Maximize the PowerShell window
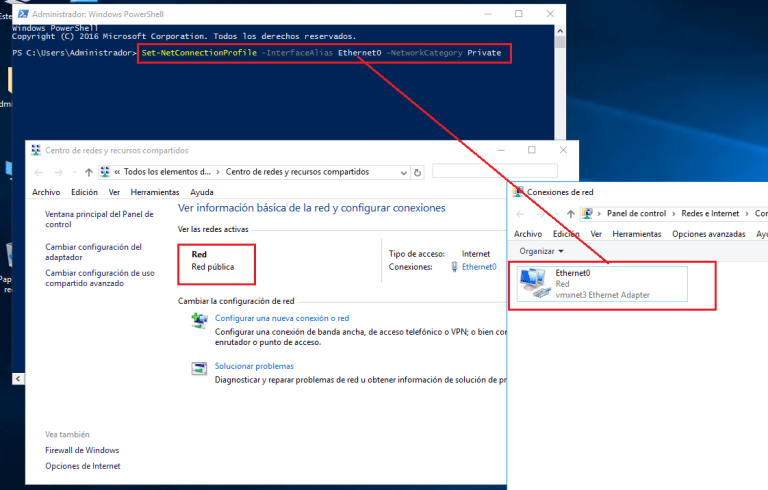This screenshot has height=490, width=768. pos(519,14)
